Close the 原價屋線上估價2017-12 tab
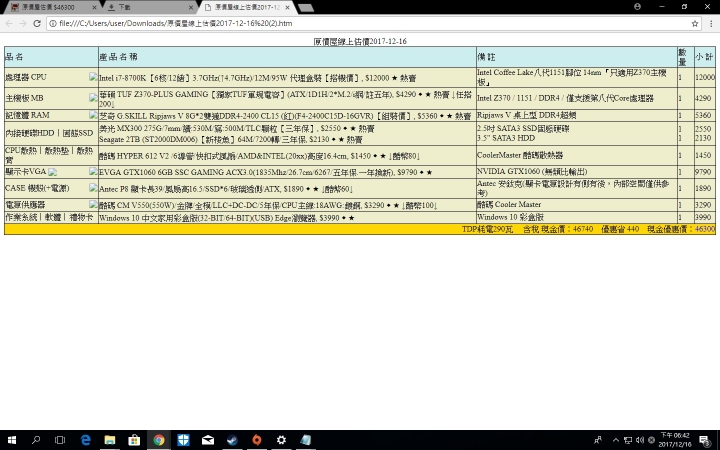This screenshot has width=720, height=450. [x=288, y=7]
